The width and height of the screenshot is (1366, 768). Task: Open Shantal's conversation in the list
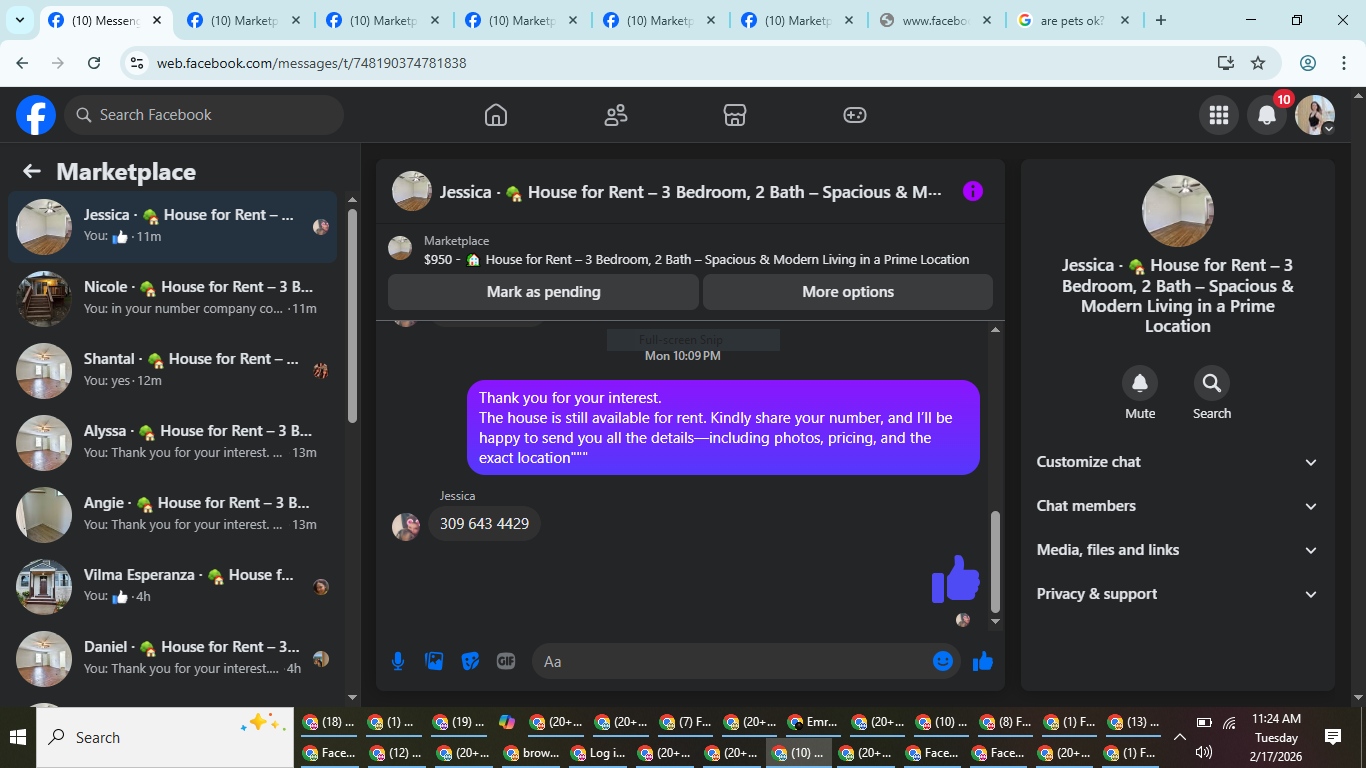pyautogui.click(x=173, y=371)
